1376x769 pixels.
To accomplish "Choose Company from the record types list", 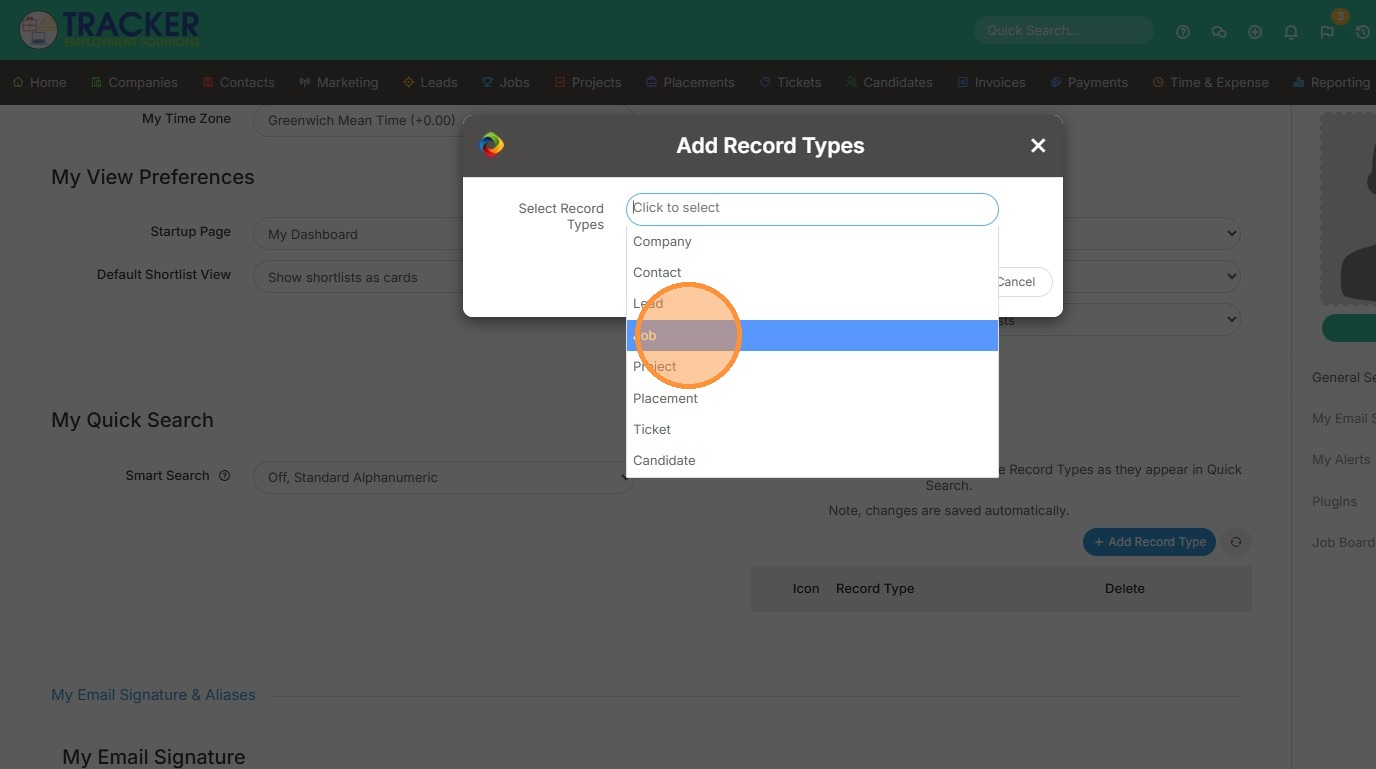I will (812, 241).
